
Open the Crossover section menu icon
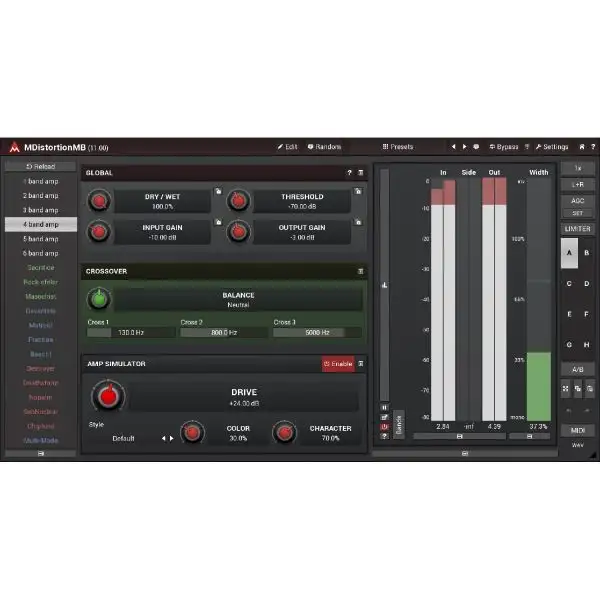point(360,271)
